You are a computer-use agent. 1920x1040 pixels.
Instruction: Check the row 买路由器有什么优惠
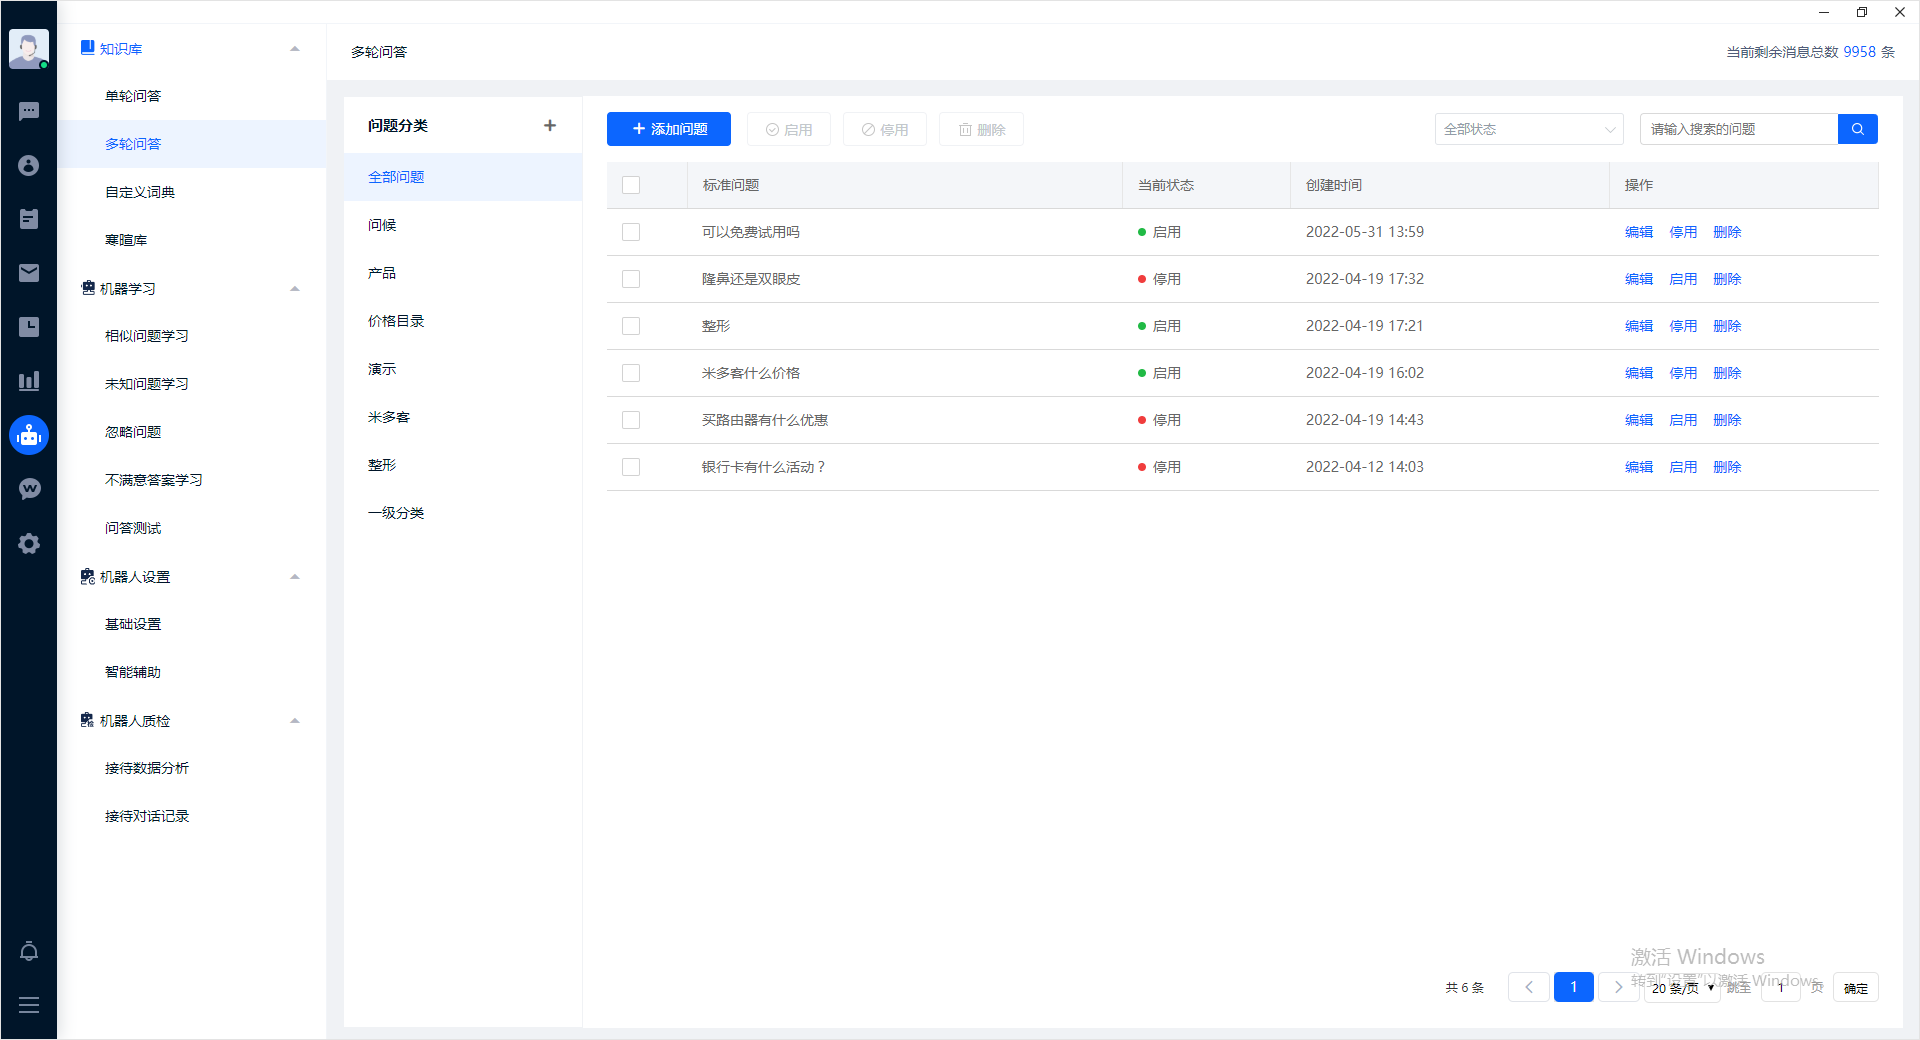tap(631, 420)
